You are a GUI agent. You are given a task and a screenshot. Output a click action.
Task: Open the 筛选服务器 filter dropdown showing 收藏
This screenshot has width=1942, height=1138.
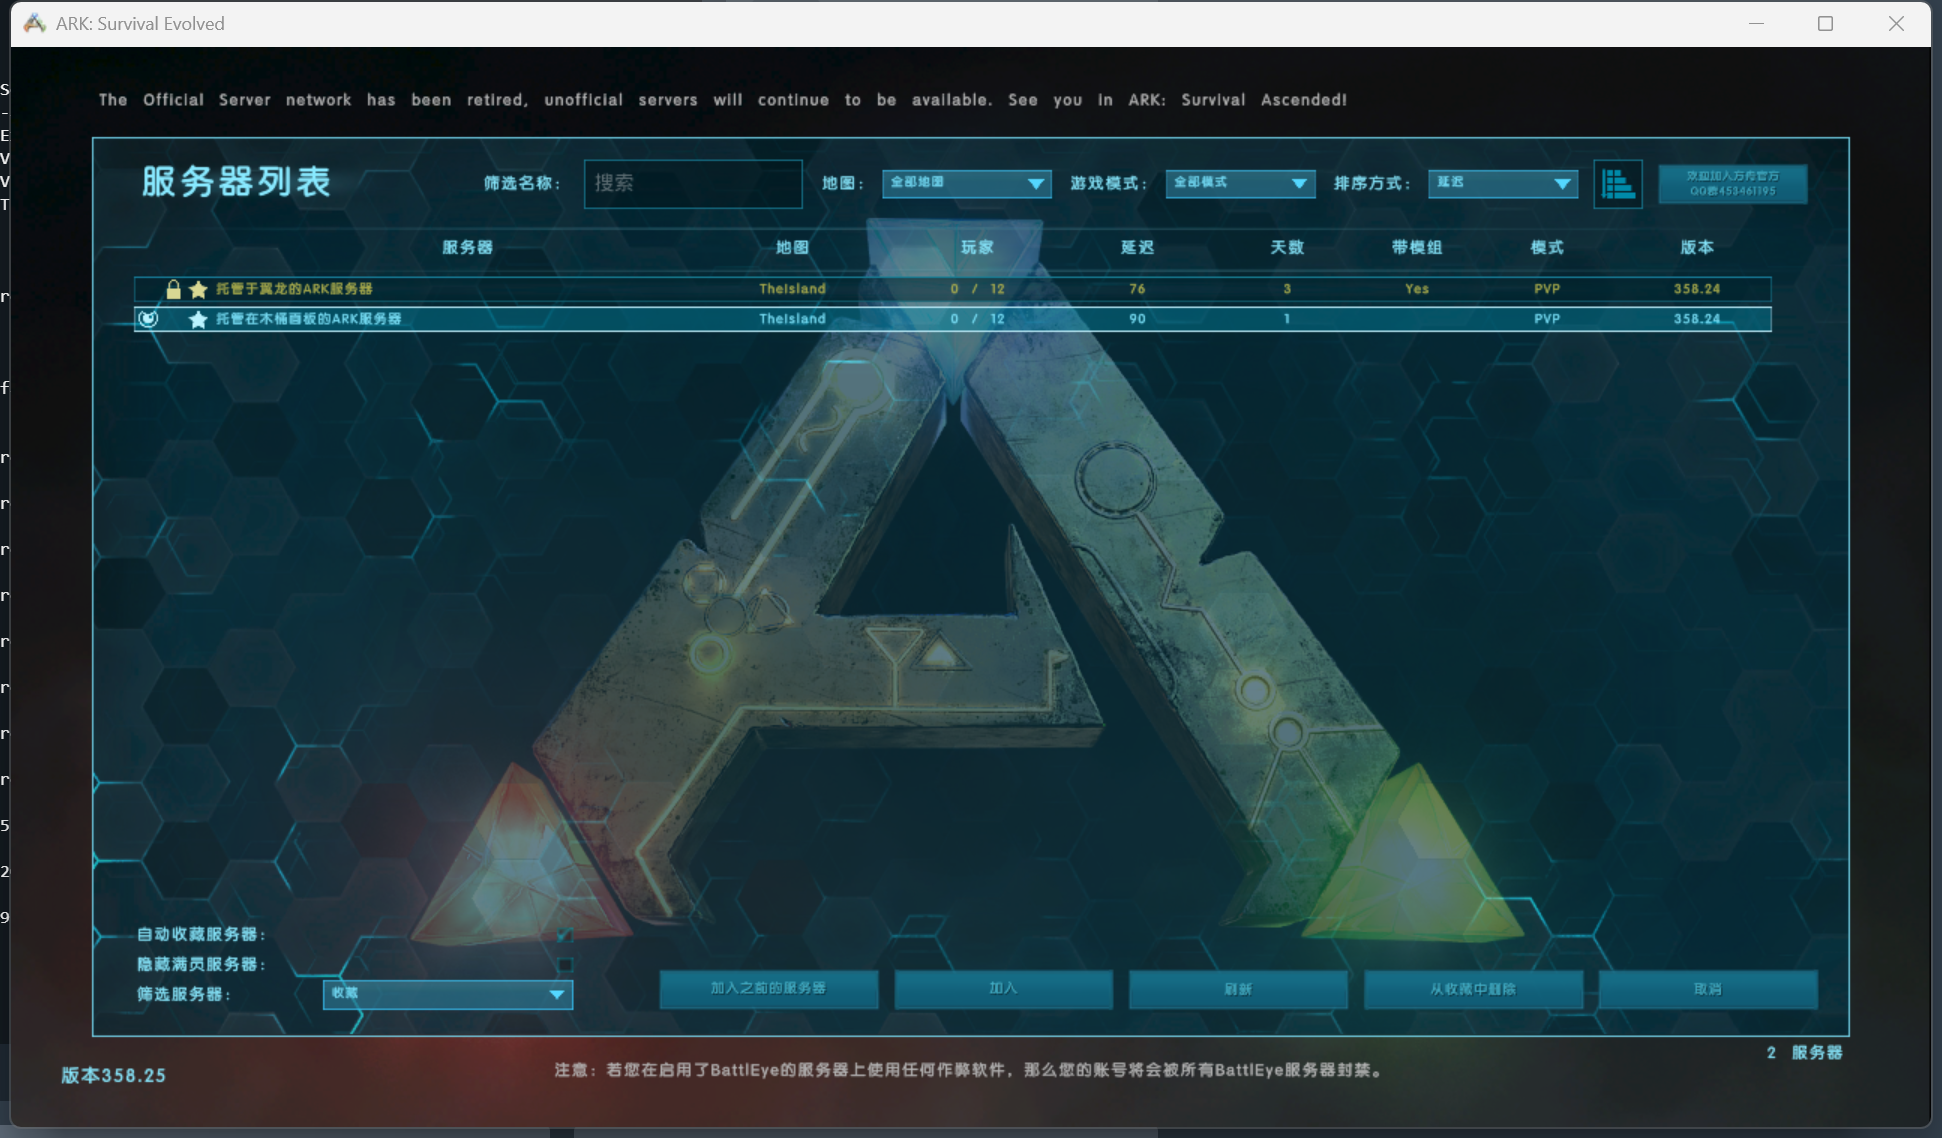click(x=447, y=994)
